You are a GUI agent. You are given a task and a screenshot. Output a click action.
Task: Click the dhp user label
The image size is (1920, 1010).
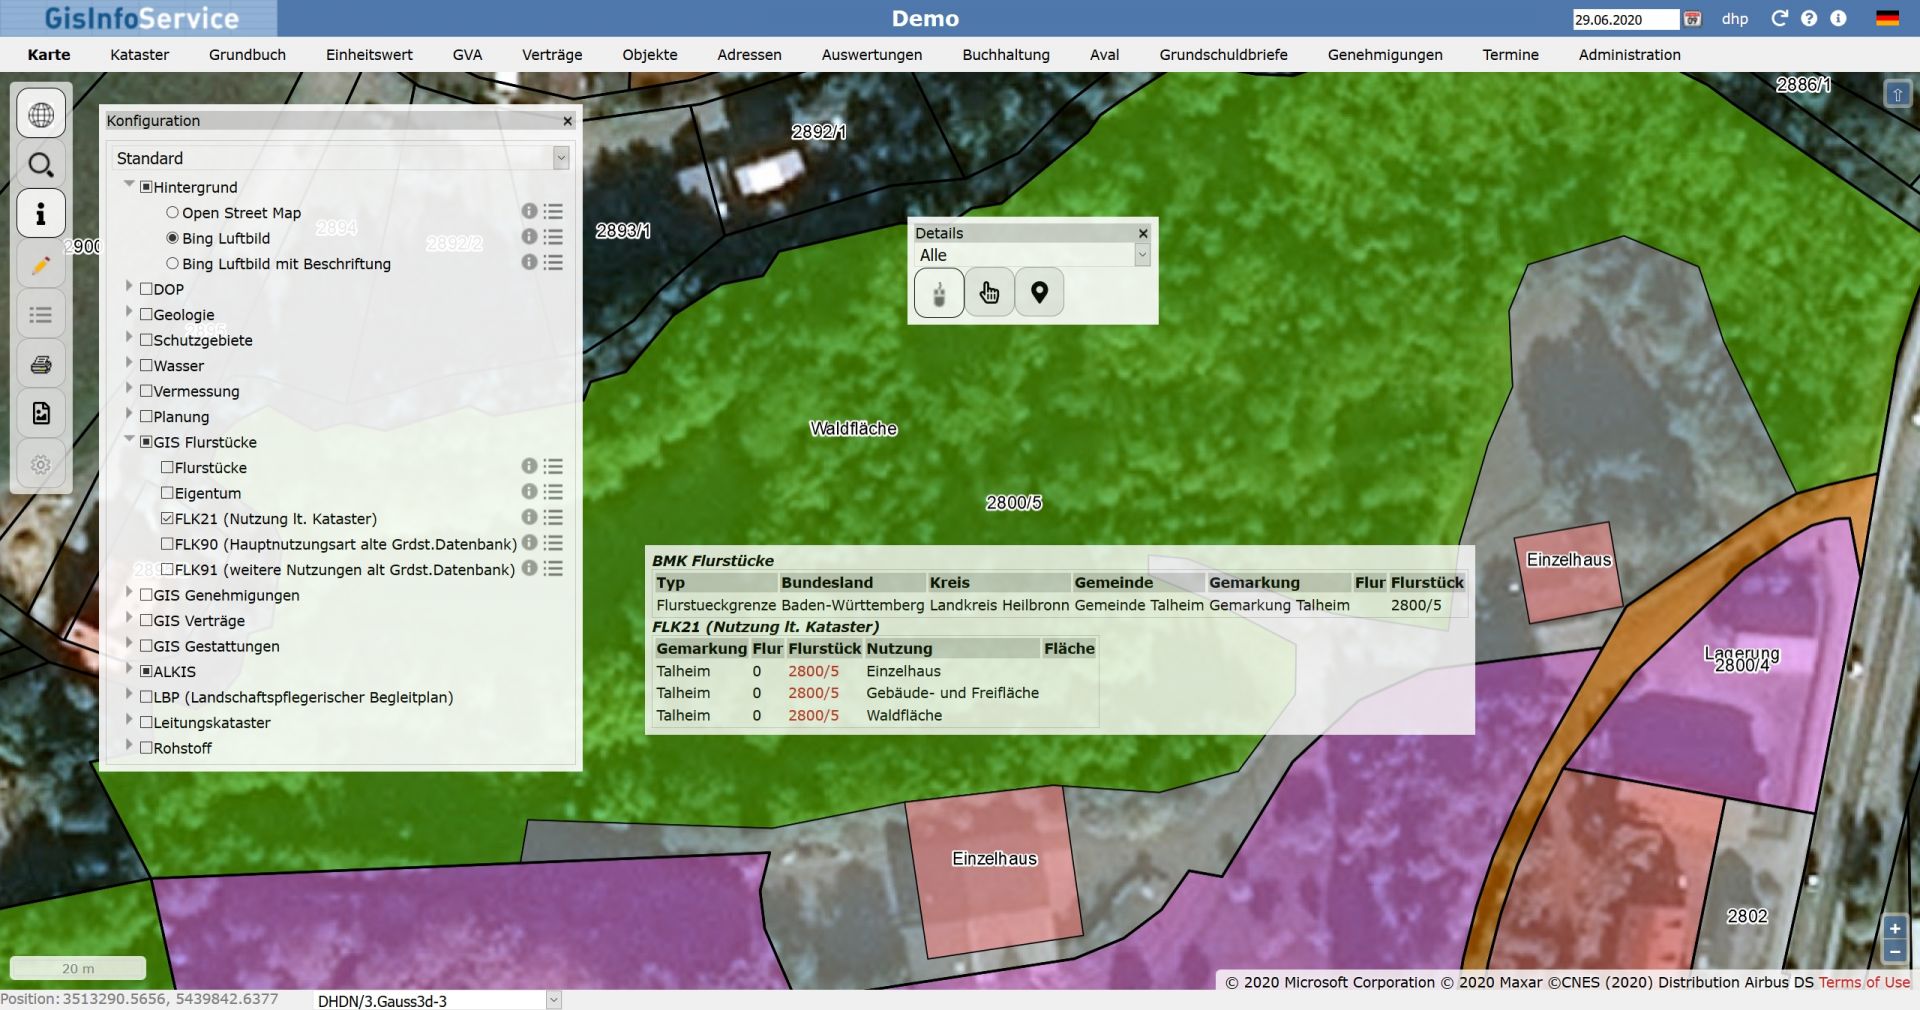(1735, 19)
